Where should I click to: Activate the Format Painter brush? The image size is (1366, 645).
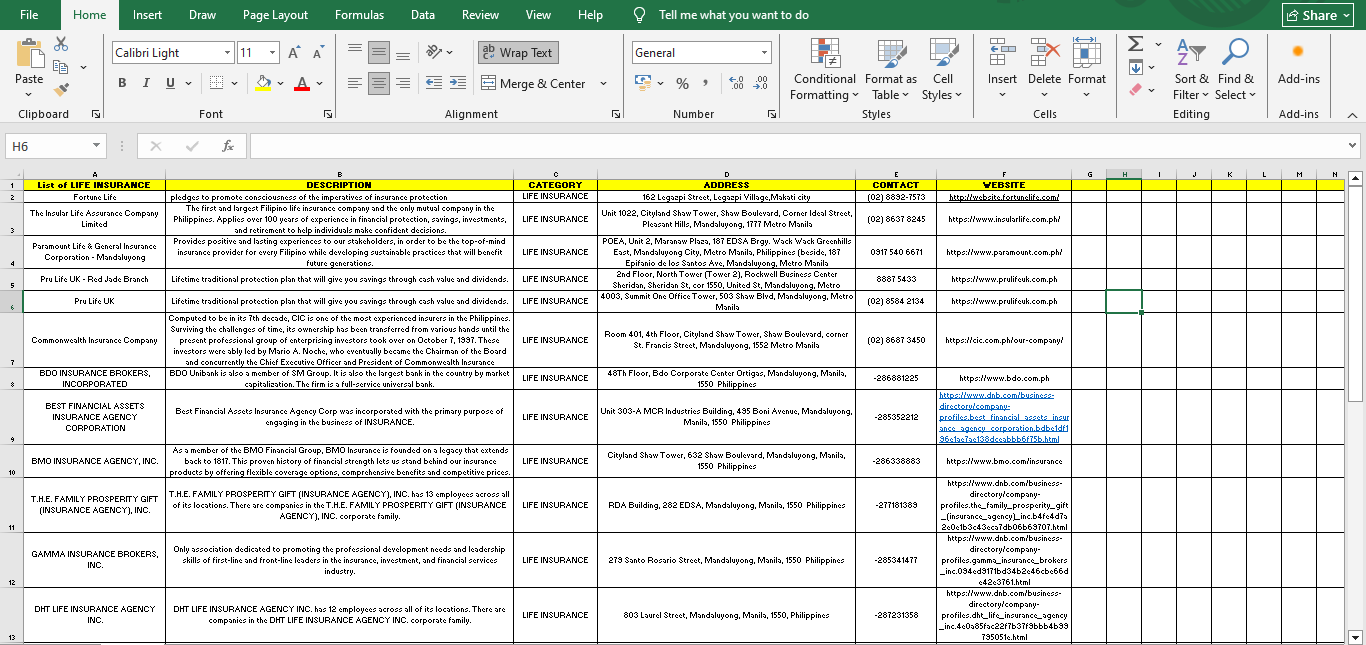(61, 90)
